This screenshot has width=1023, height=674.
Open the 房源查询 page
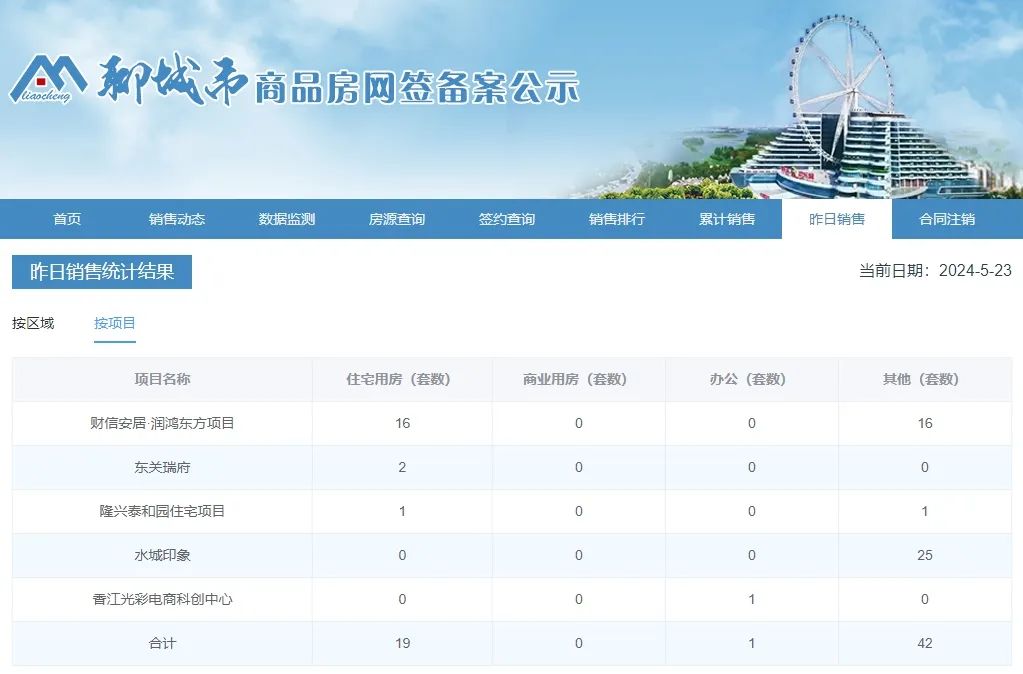(x=396, y=218)
